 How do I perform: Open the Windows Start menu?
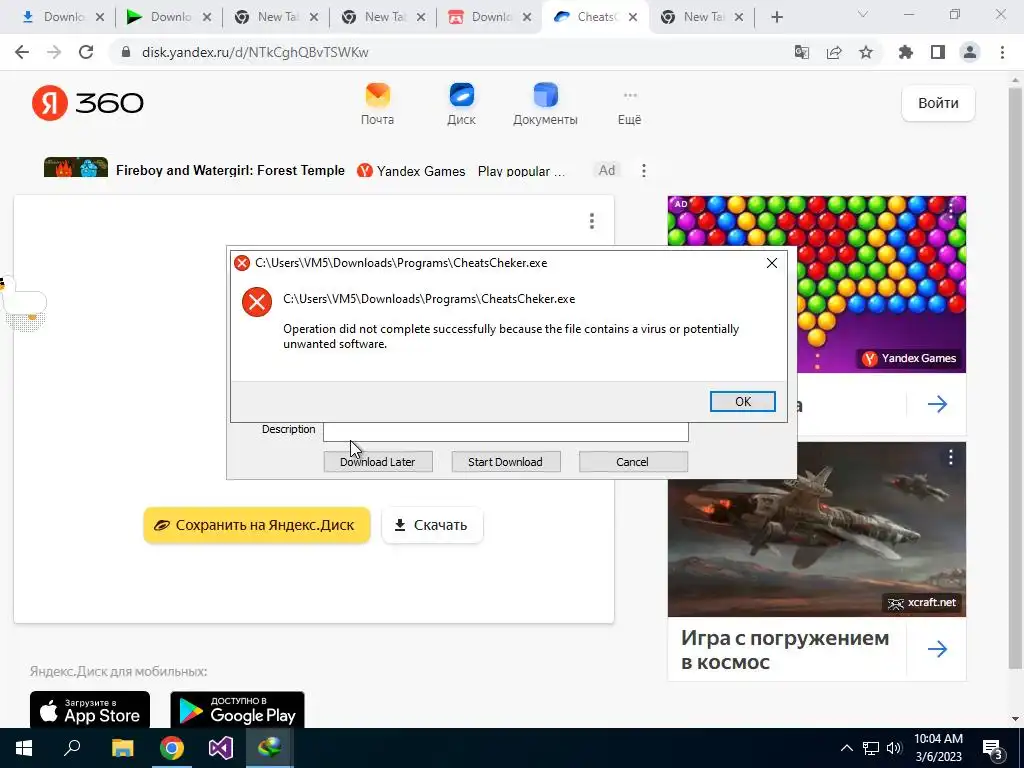[24, 748]
